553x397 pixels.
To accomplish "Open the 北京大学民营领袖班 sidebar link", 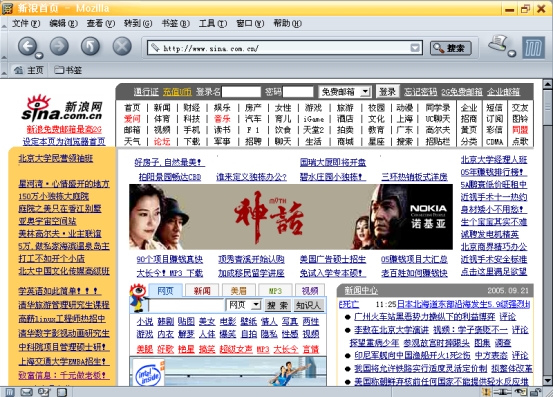I will pos(56,159).
